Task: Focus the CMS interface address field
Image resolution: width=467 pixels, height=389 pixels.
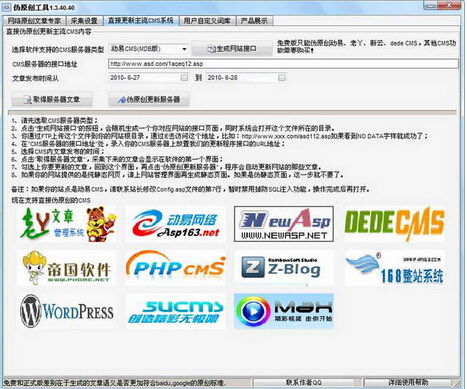Action: point(283,64)
